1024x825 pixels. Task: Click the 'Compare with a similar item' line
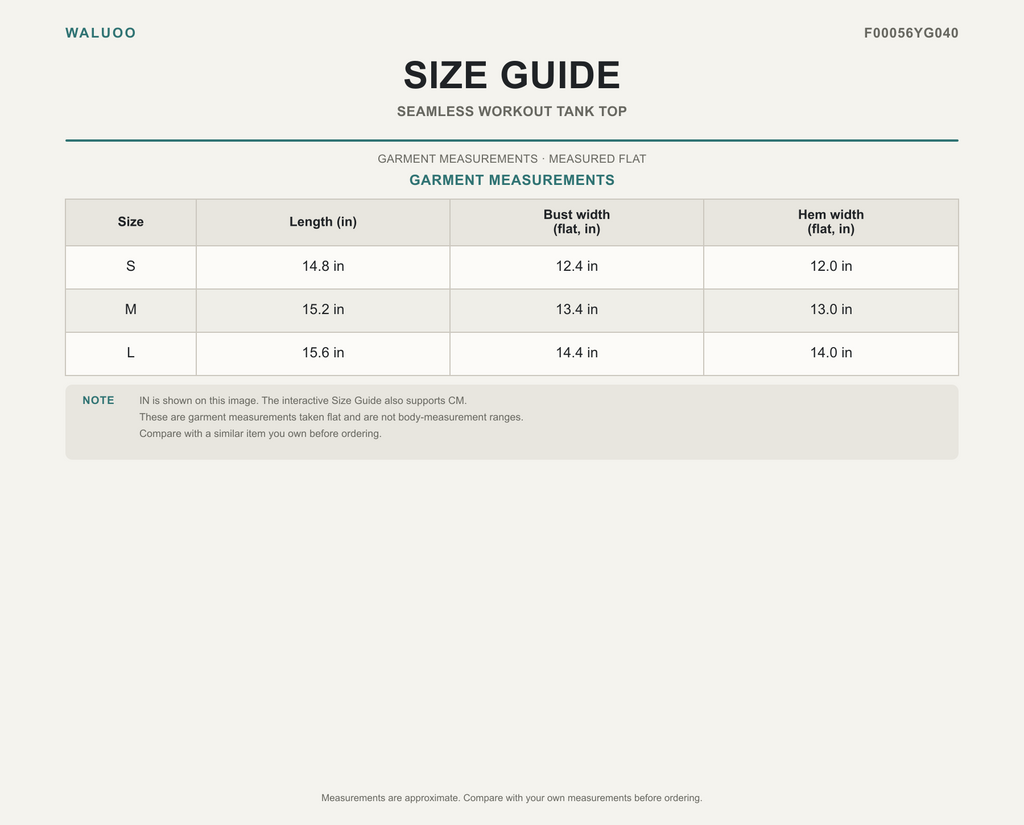tap(260, 434)
